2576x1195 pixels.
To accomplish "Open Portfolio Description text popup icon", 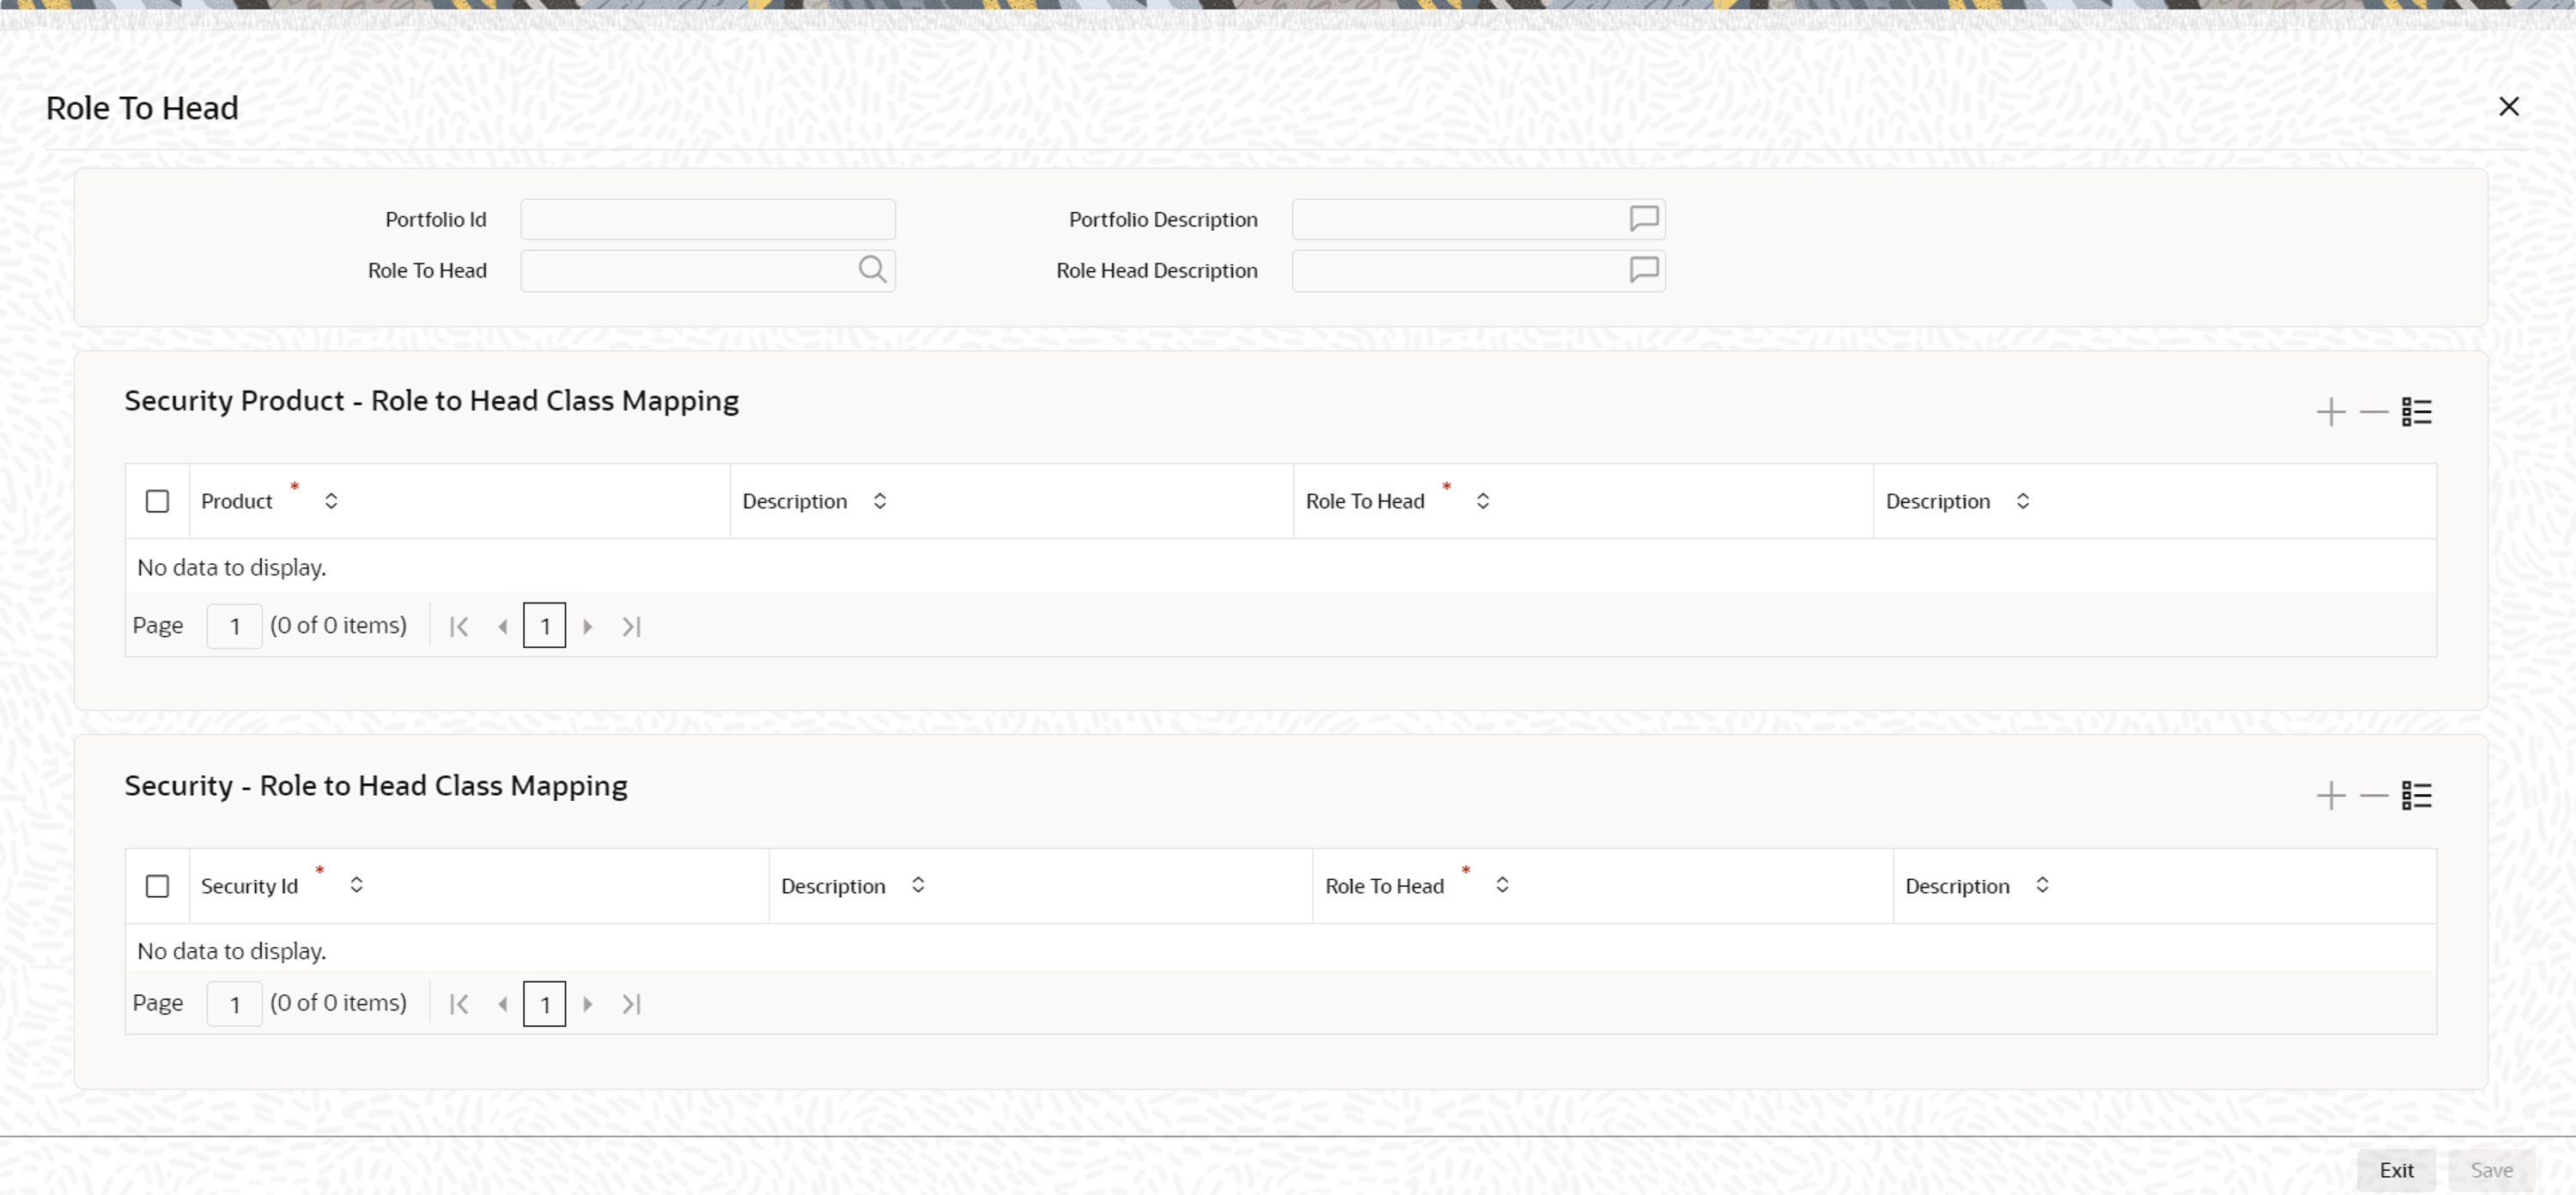I will (x=1643, y=219).
